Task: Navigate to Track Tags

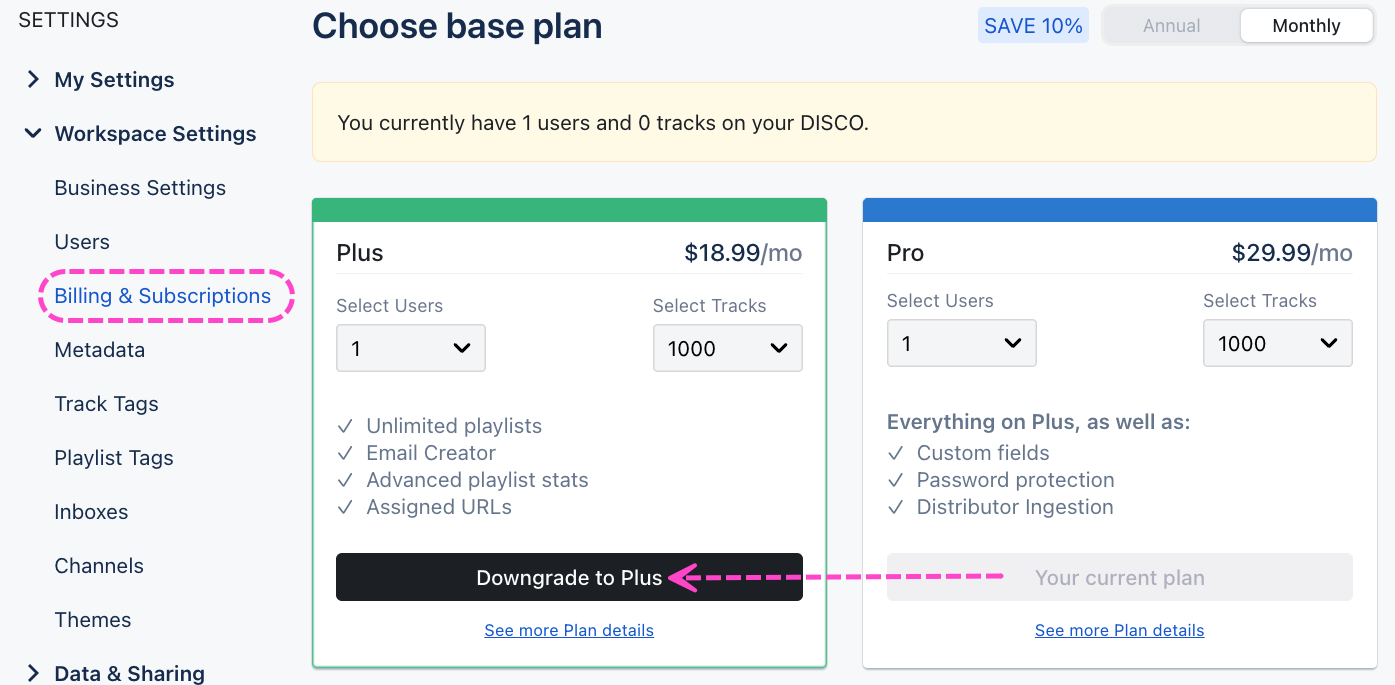Action: (107, 404)
